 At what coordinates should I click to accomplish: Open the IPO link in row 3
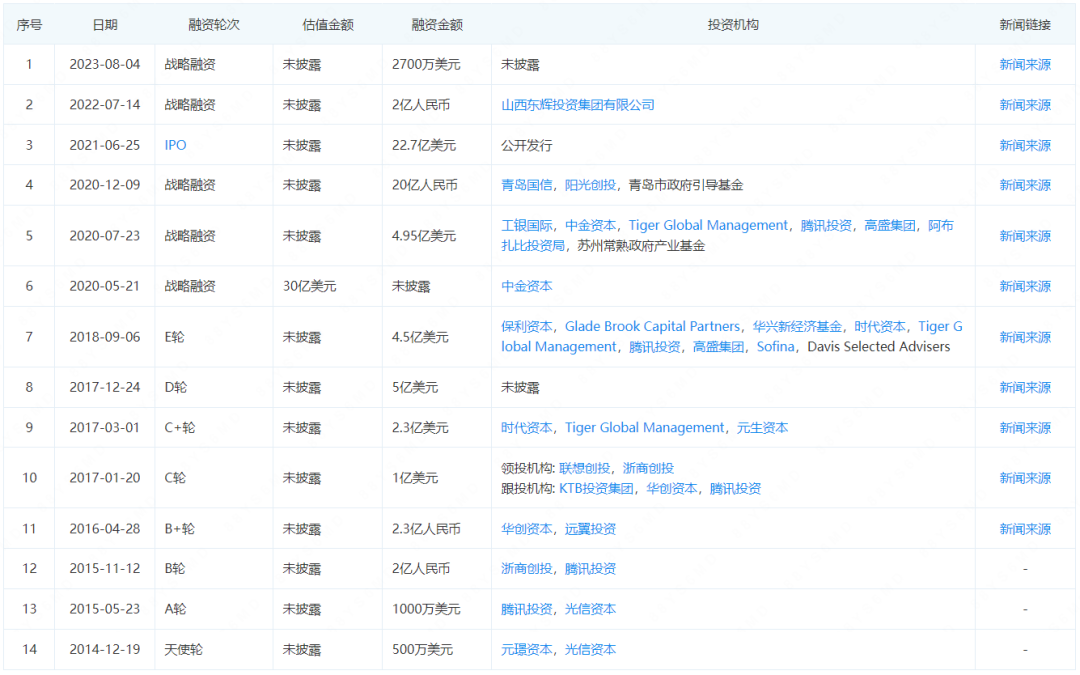click(174, 145)
